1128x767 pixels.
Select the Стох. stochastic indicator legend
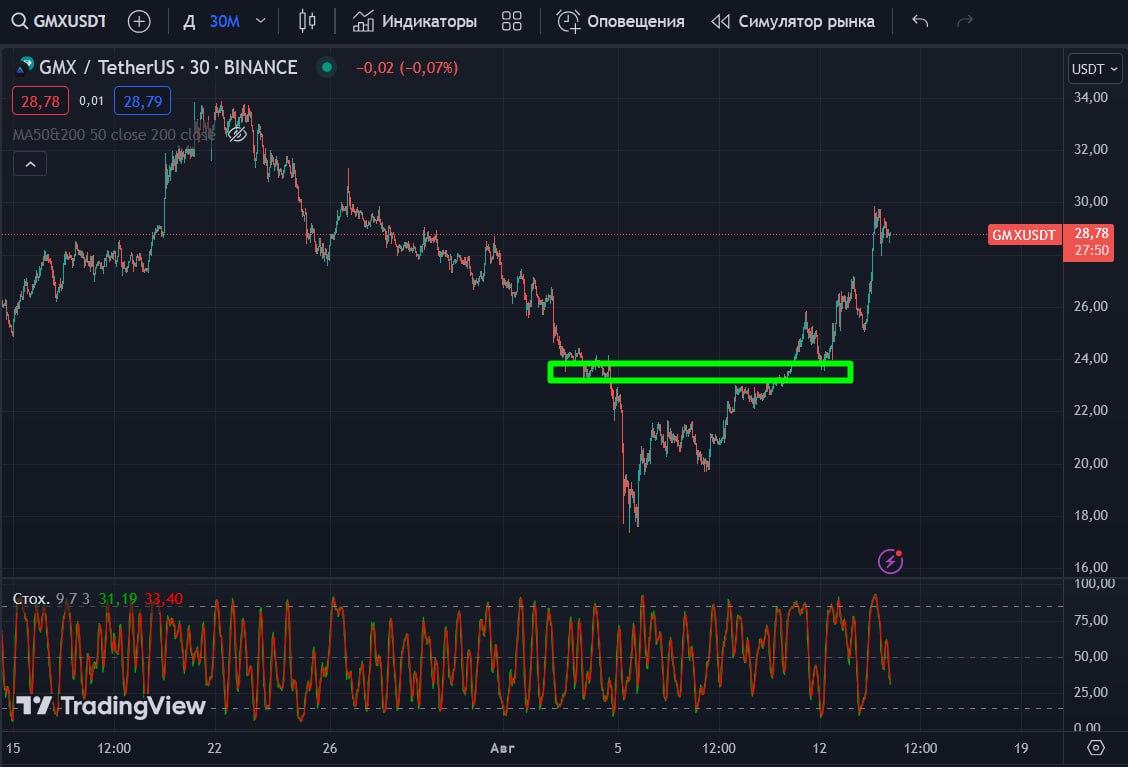pos(31,599)
